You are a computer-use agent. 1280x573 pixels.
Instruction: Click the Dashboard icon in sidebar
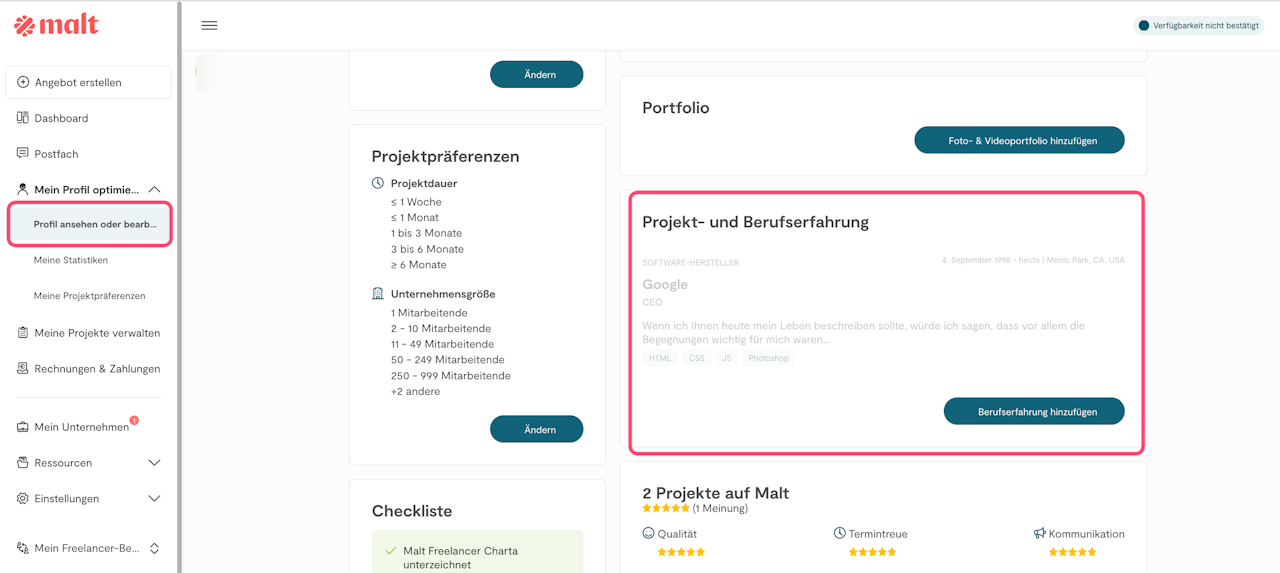tap(23, 118)
